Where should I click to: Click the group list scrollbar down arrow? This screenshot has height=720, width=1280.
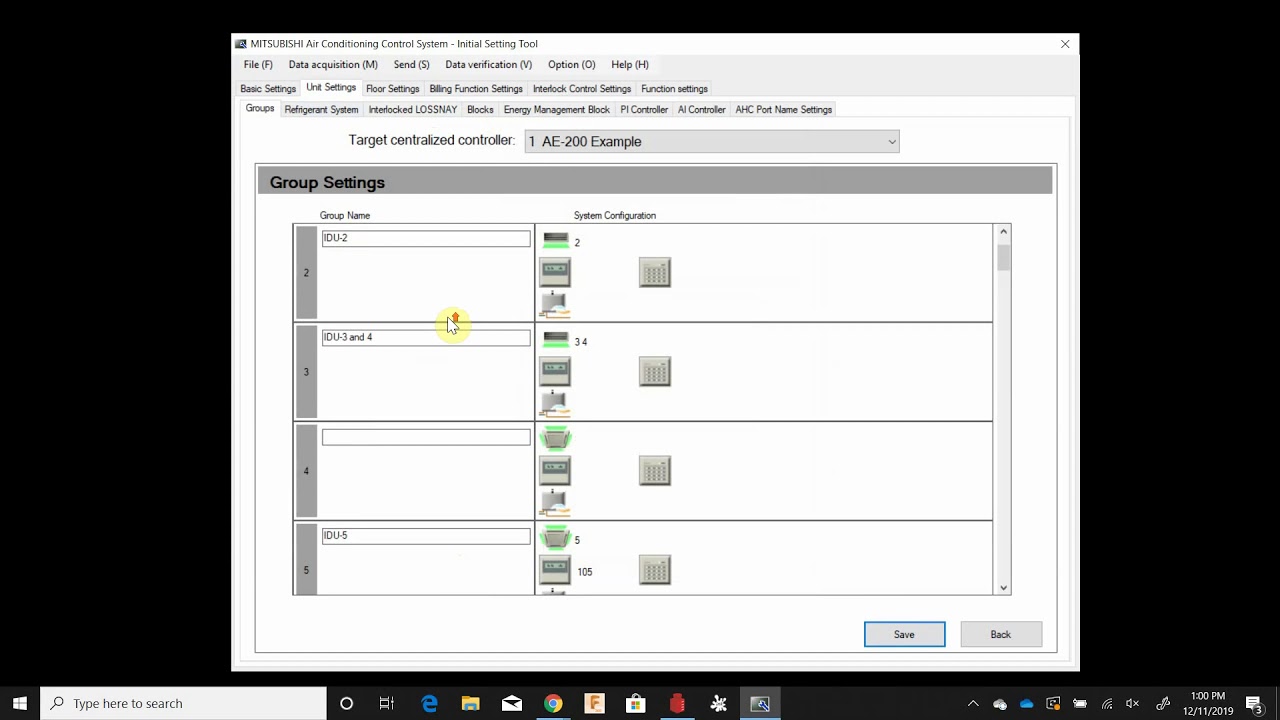[1003, 587]
